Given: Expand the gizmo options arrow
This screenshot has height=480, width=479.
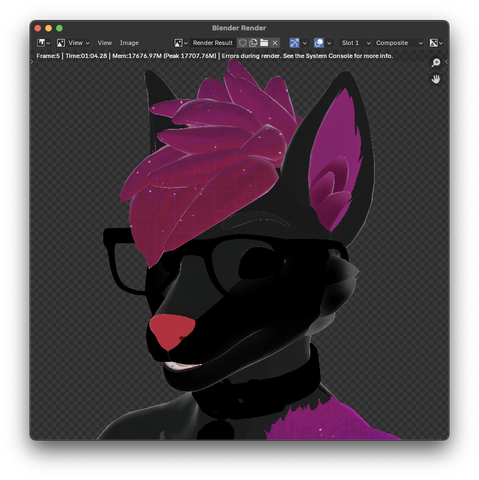Looking at the screenshot, I should coord(305,43).
